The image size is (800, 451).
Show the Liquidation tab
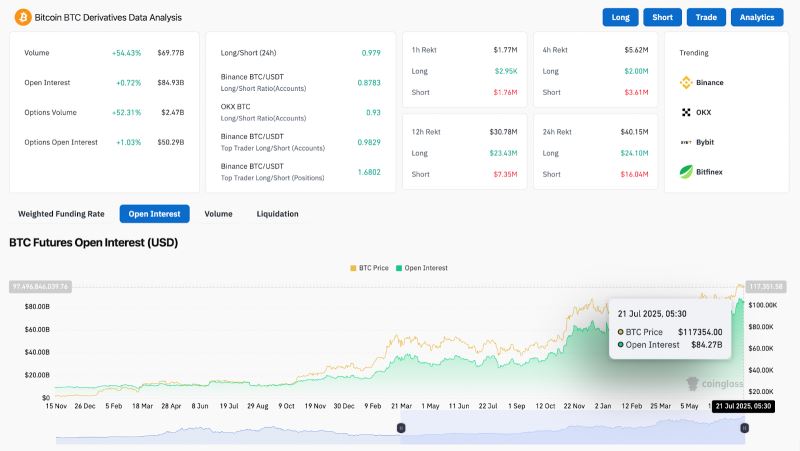pos(277,213)
